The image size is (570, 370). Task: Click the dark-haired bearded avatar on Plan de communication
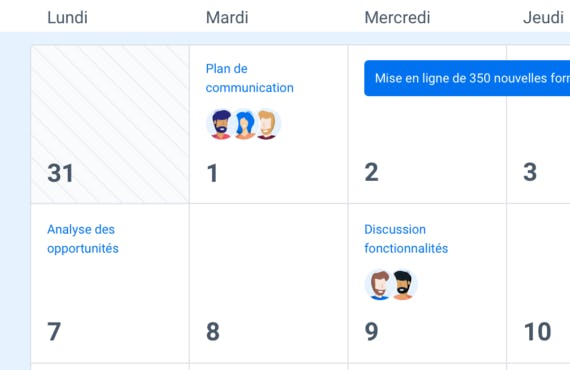[x=221, y=124]
